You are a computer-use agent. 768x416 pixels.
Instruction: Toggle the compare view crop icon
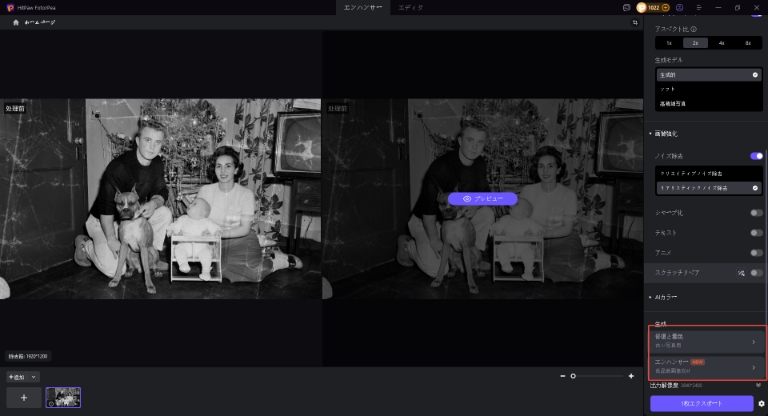tap(635, 23)
